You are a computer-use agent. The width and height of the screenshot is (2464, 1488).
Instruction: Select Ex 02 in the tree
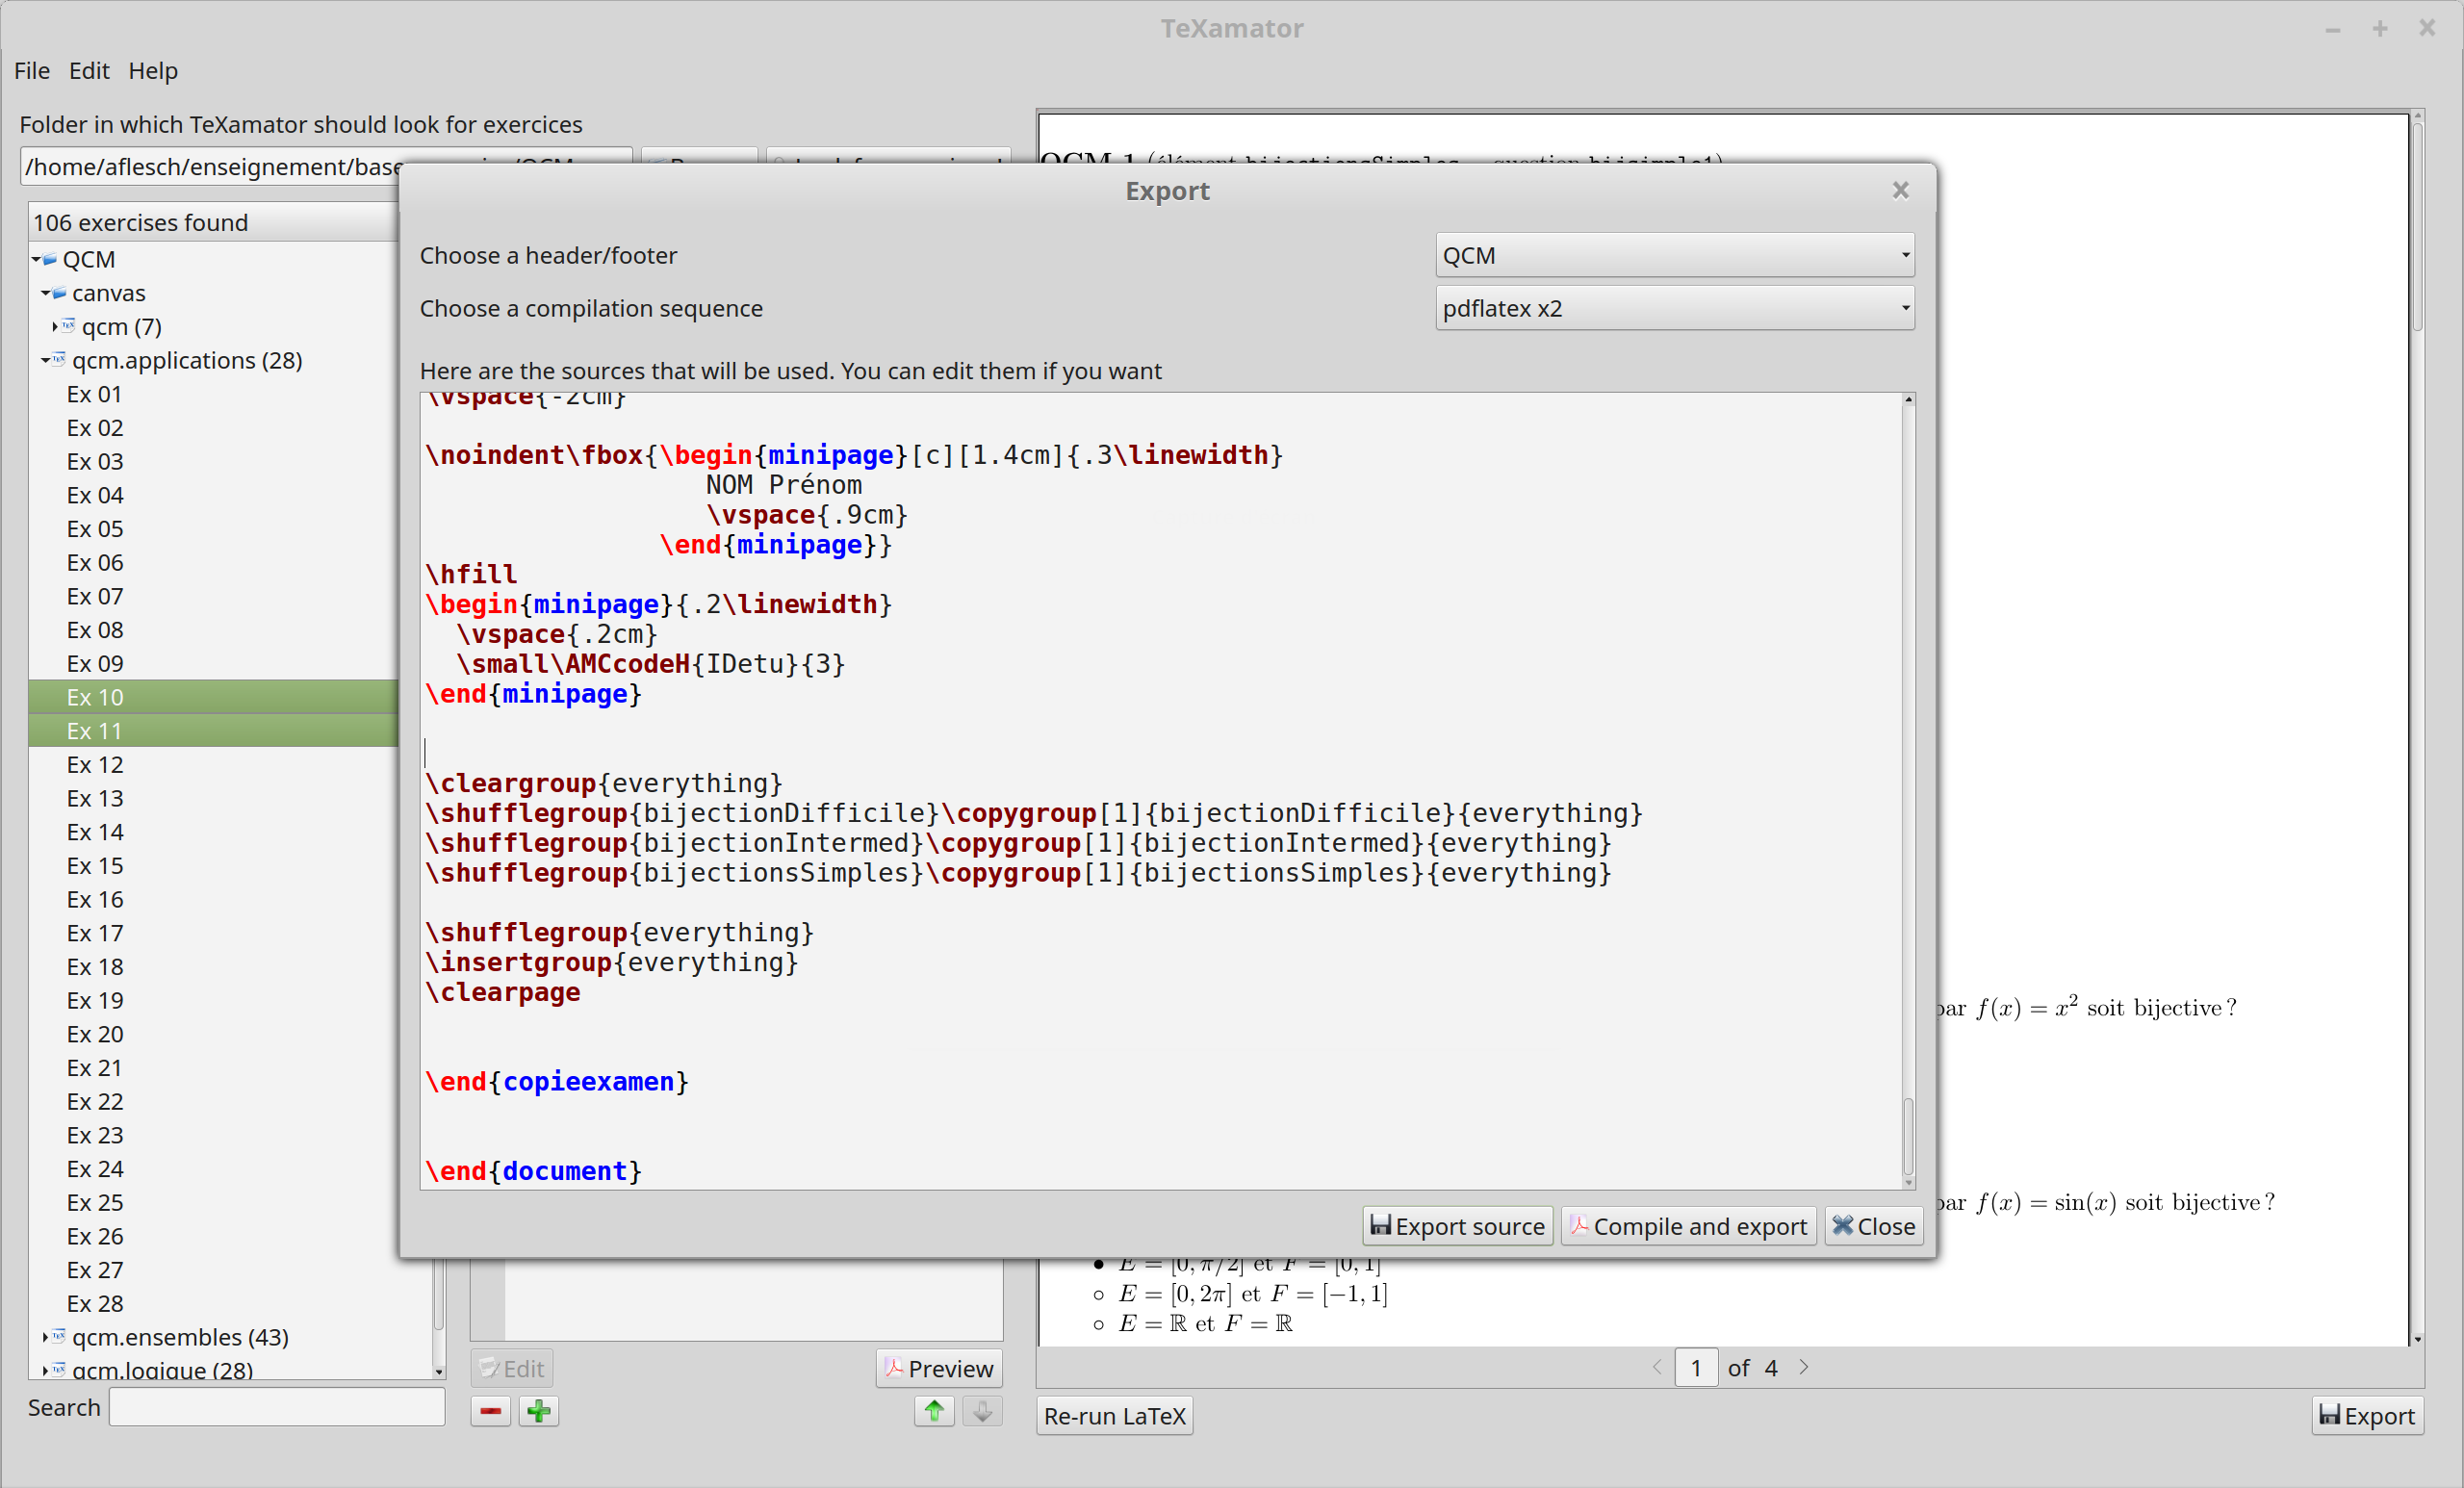tap(95, 428)
